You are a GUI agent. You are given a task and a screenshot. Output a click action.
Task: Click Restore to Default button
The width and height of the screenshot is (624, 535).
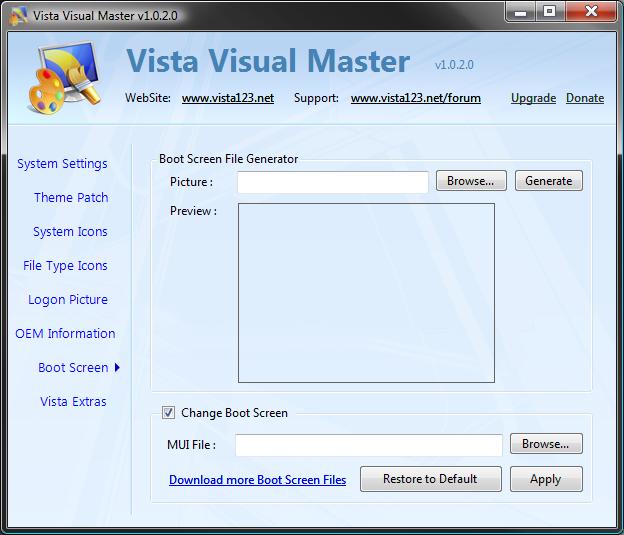pyautogui.click(x=431, y=479)
